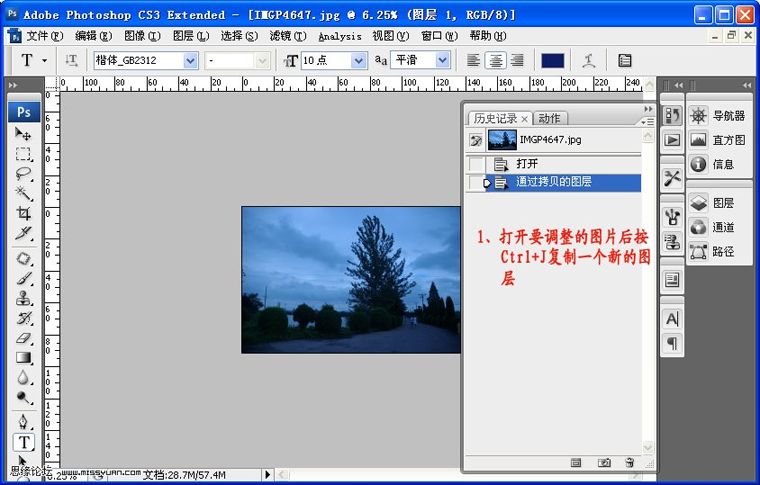This screenshot has height=485, width=760.
Task: Create new snapshot with camera icon
Action: click(603, 462)
